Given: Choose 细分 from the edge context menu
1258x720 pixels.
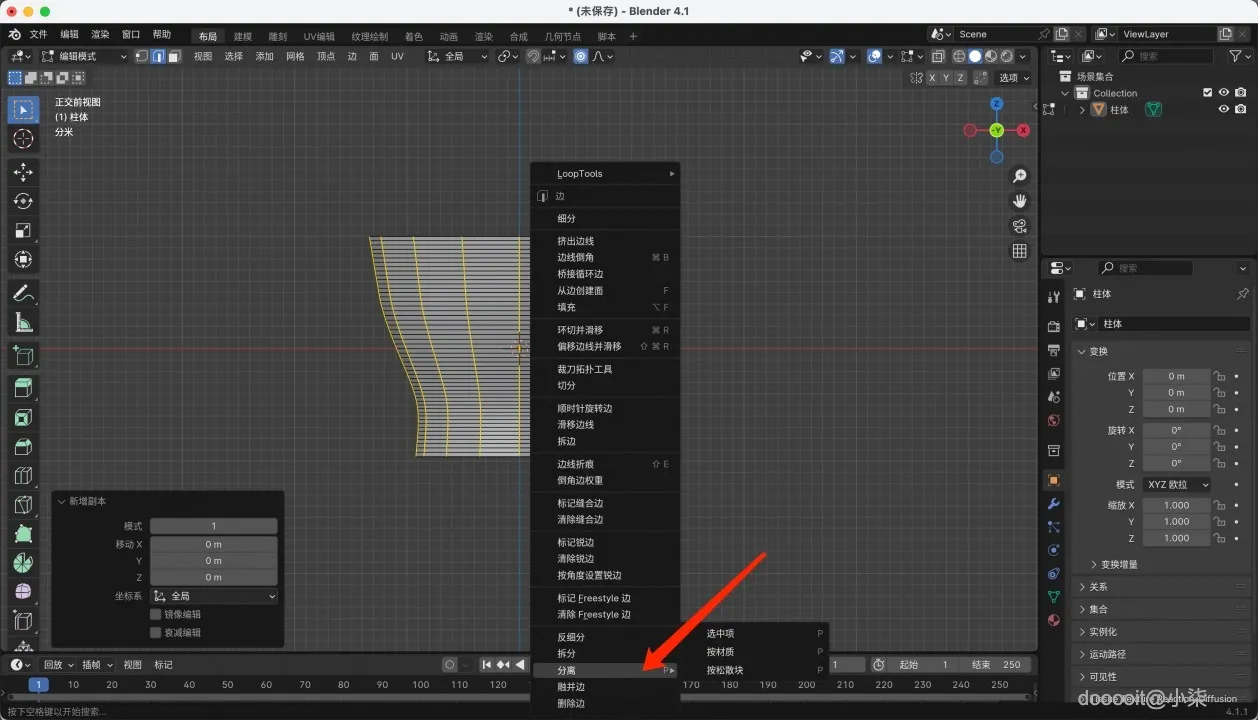Looking at the screenshot, I should [567, 218].
